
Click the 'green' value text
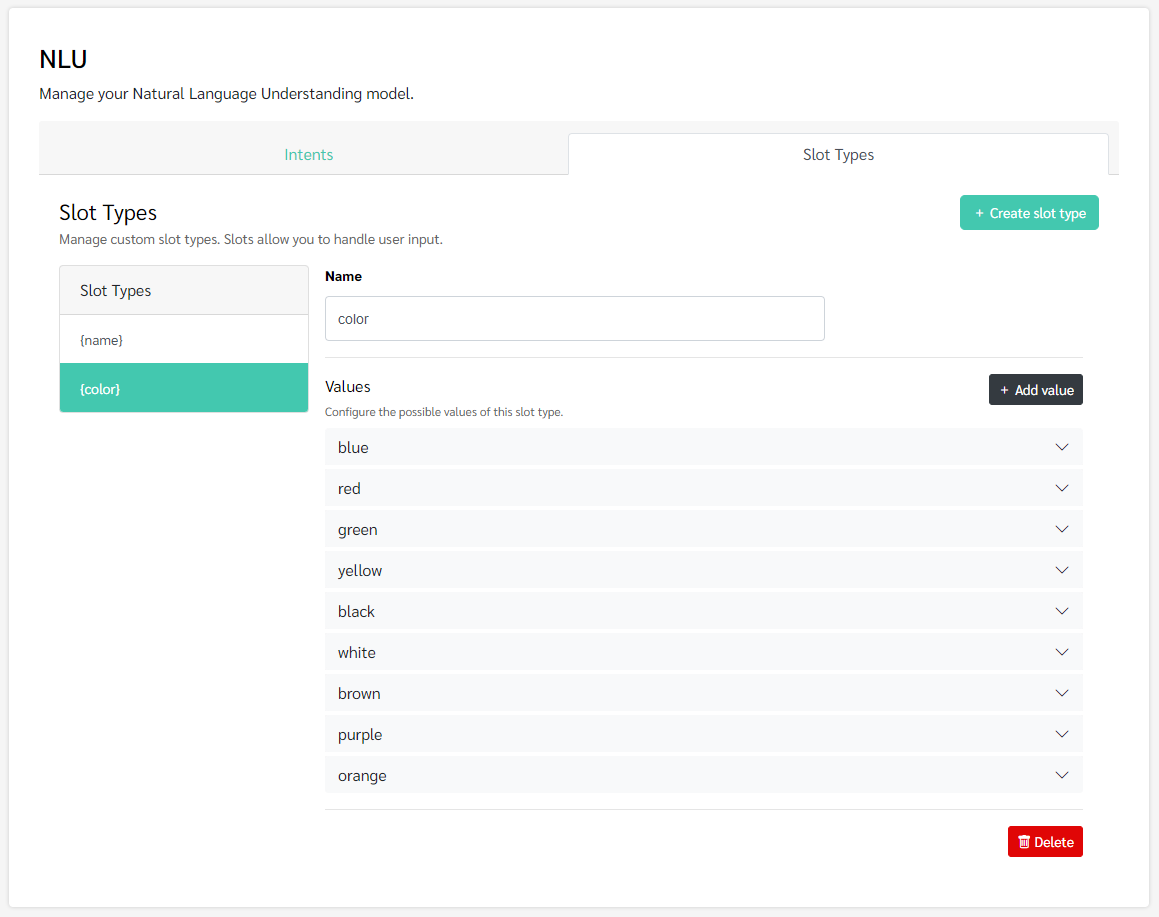pos(358,530)
